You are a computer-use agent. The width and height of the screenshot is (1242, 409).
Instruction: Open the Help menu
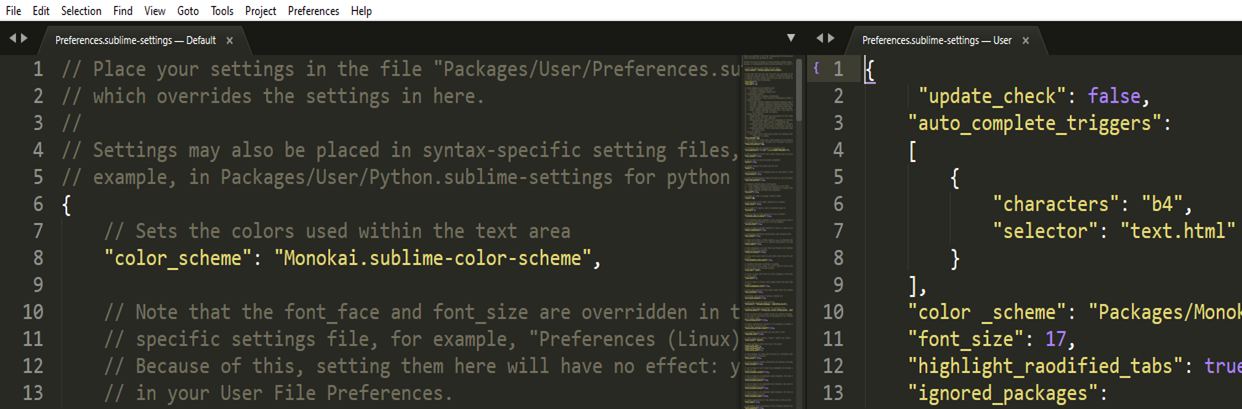[x=362, y=11]
